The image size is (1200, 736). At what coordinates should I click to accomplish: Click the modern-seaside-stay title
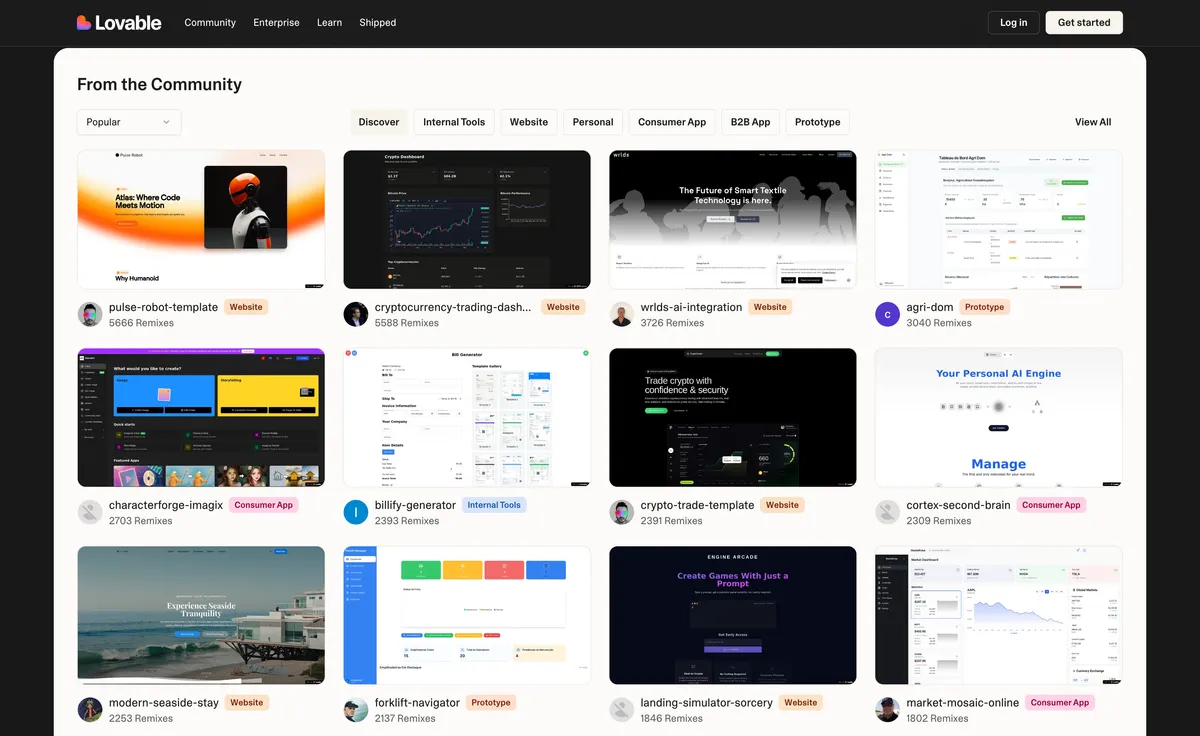pos(164,703)
